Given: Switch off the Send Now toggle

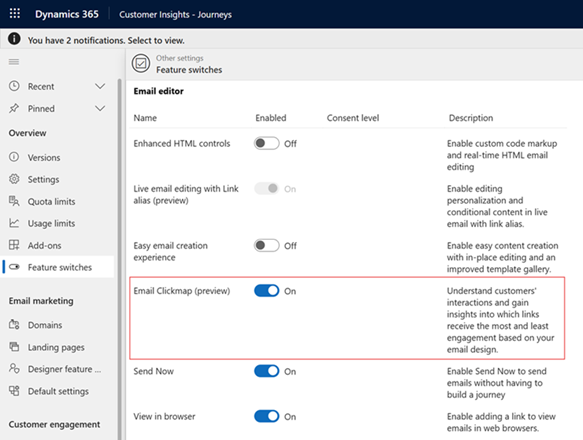Looking at the screenshot, I should (267, 371).
